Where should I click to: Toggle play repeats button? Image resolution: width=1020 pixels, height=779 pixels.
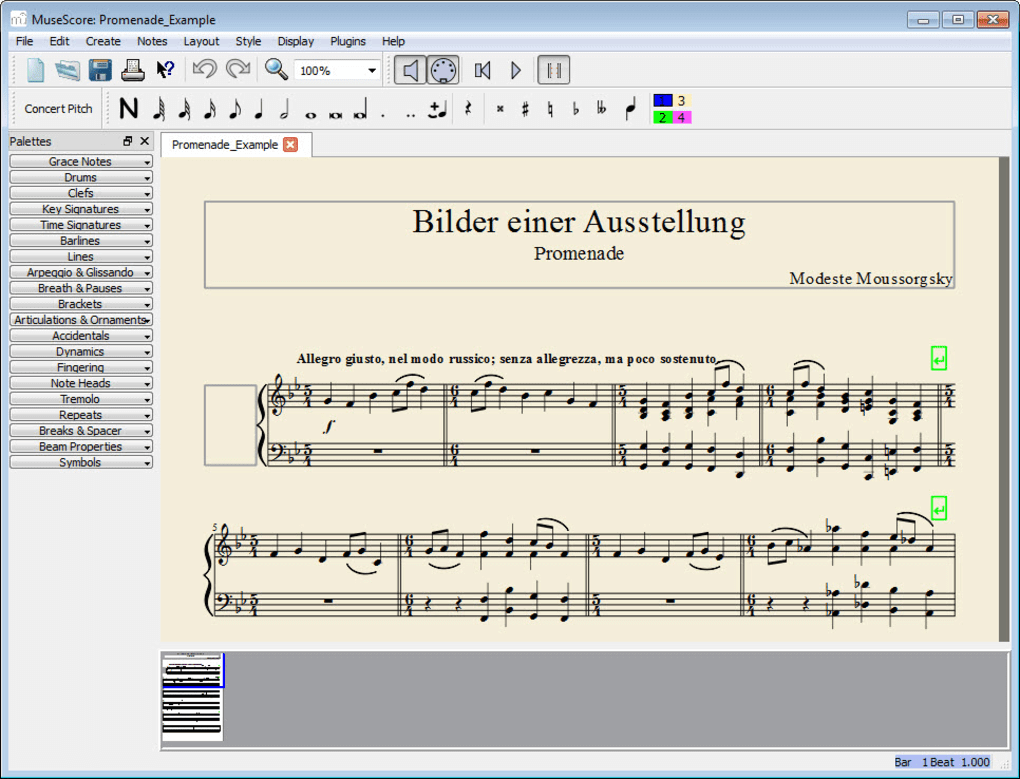pyautogui.click(x=554, y=70)
